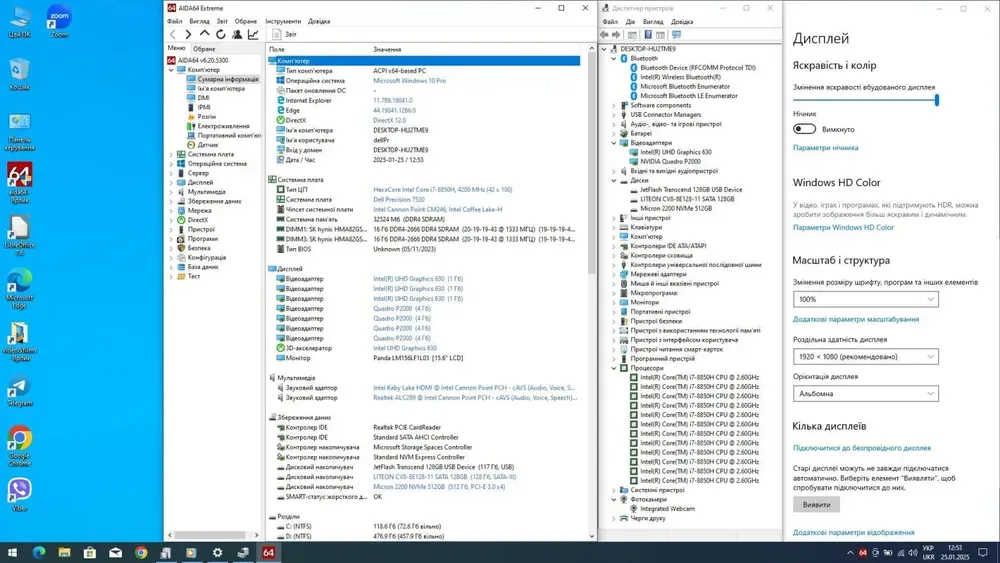Open the graph icon in AIDA64 toolbar

(253, 34)
